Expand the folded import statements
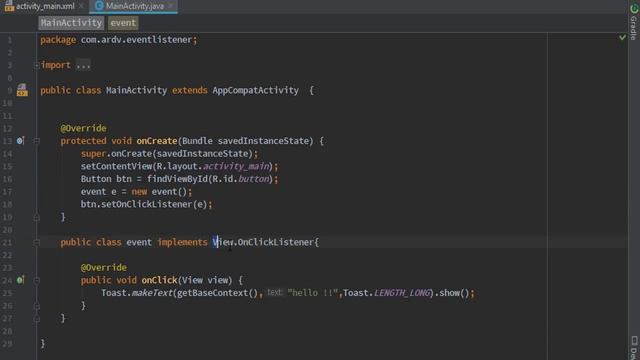 [x=36, y=65]
